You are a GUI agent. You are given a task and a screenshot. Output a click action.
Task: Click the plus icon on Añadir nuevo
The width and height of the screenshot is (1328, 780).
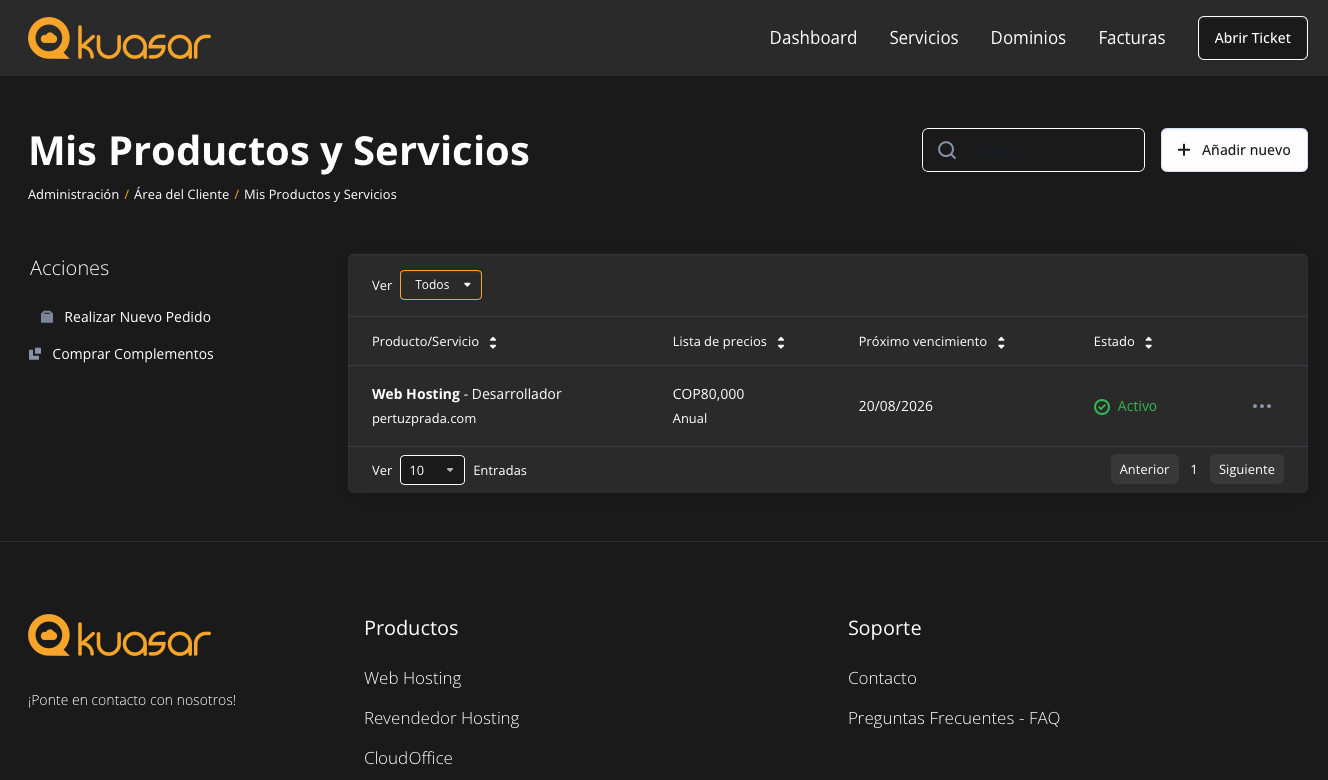point(1183,149)
